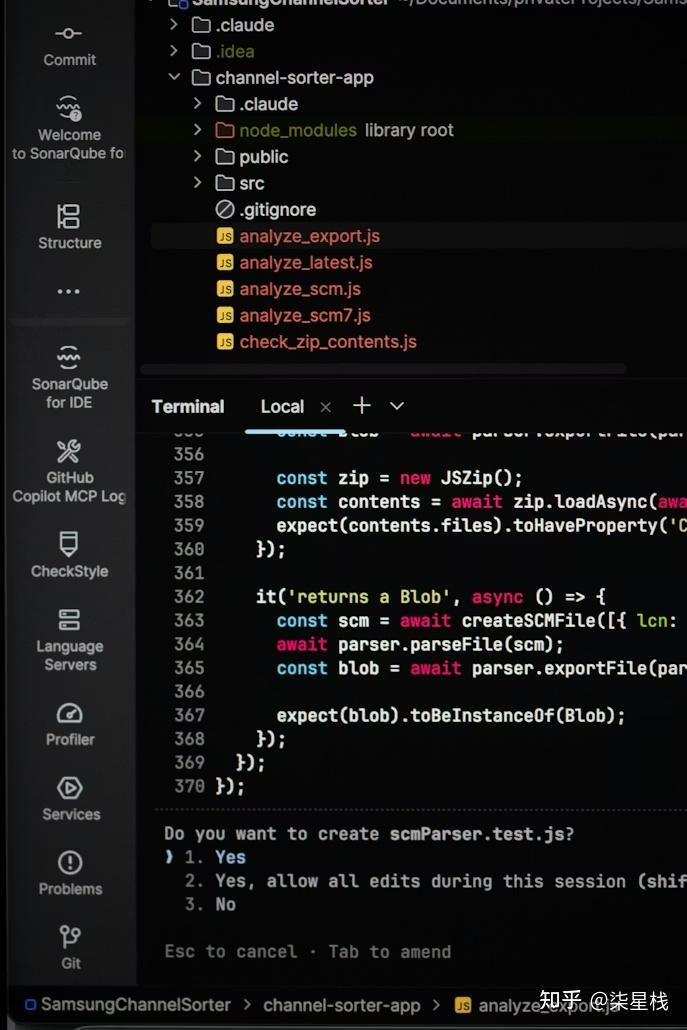The image size is (687, 1030).
Task: Open the Problems tool window
Action: (70, 873)
